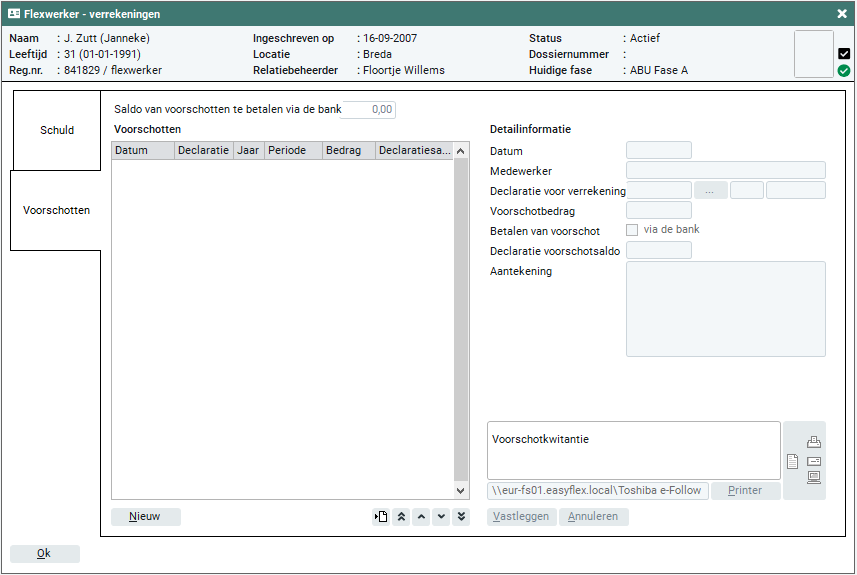
Task: Toggle the 'via de bank' checkbox
Action: 632,230
